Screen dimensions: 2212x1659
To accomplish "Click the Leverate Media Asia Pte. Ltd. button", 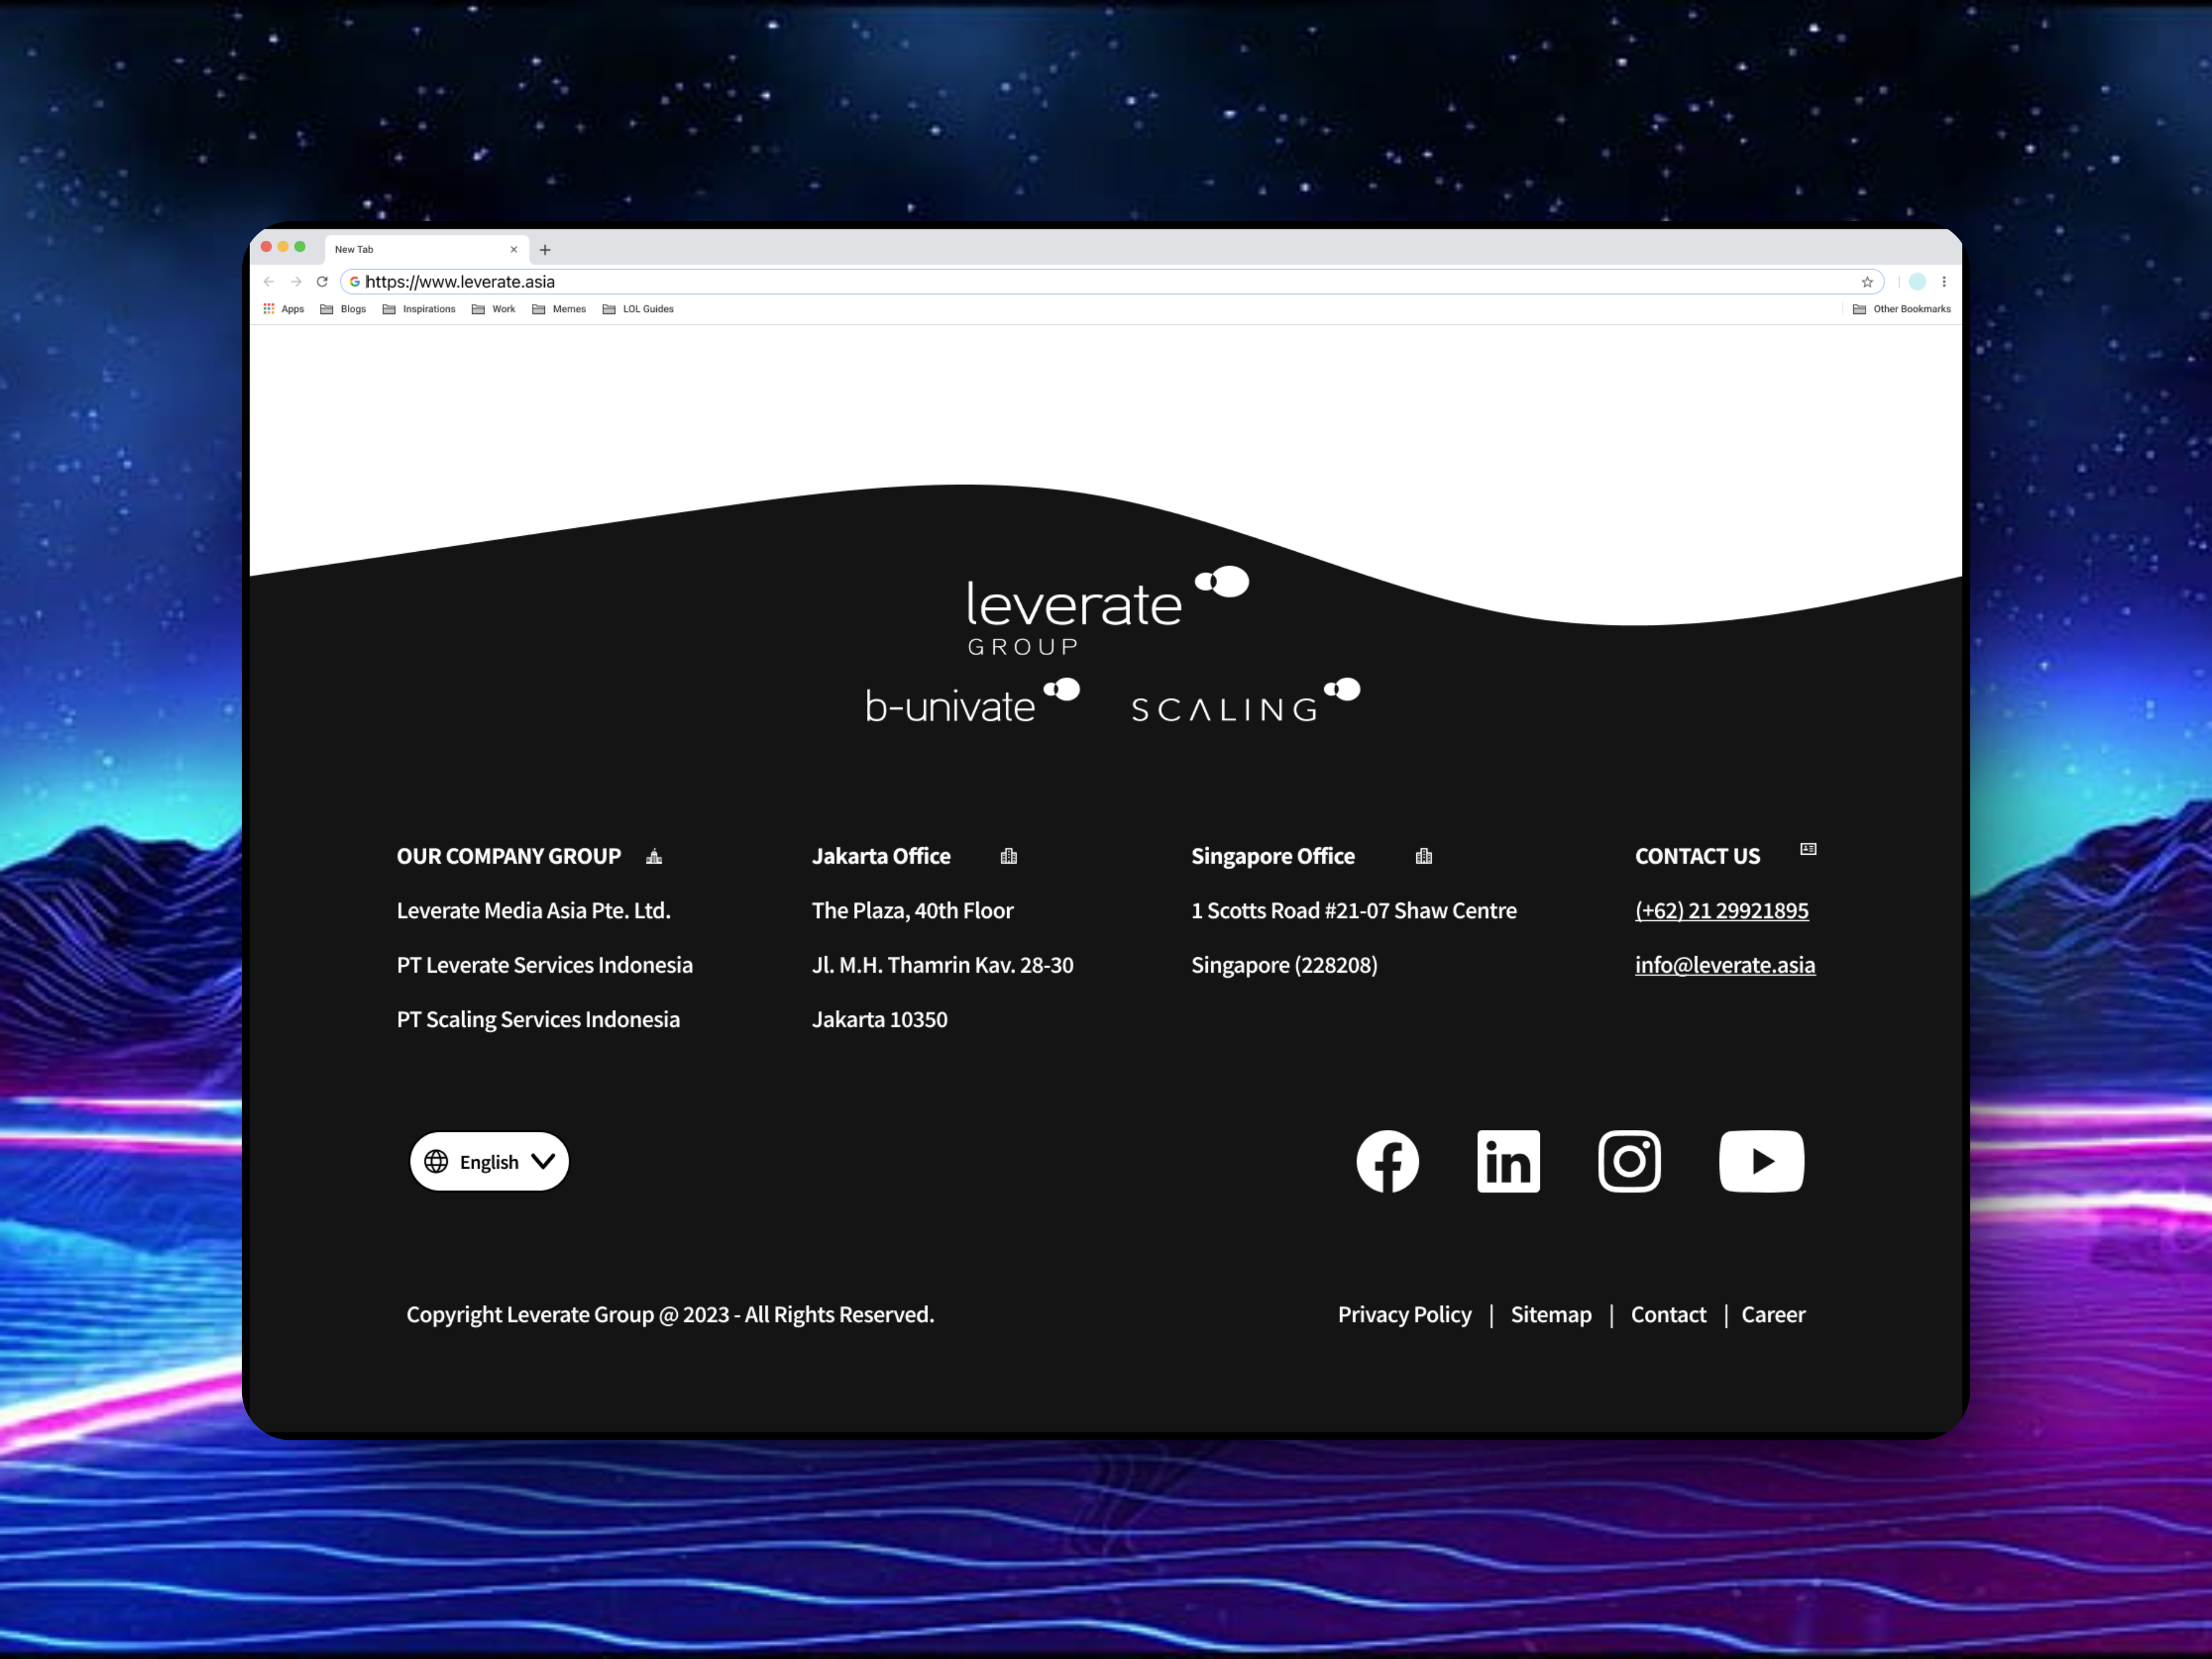I will pyautogui.click(x=533, y=909).
